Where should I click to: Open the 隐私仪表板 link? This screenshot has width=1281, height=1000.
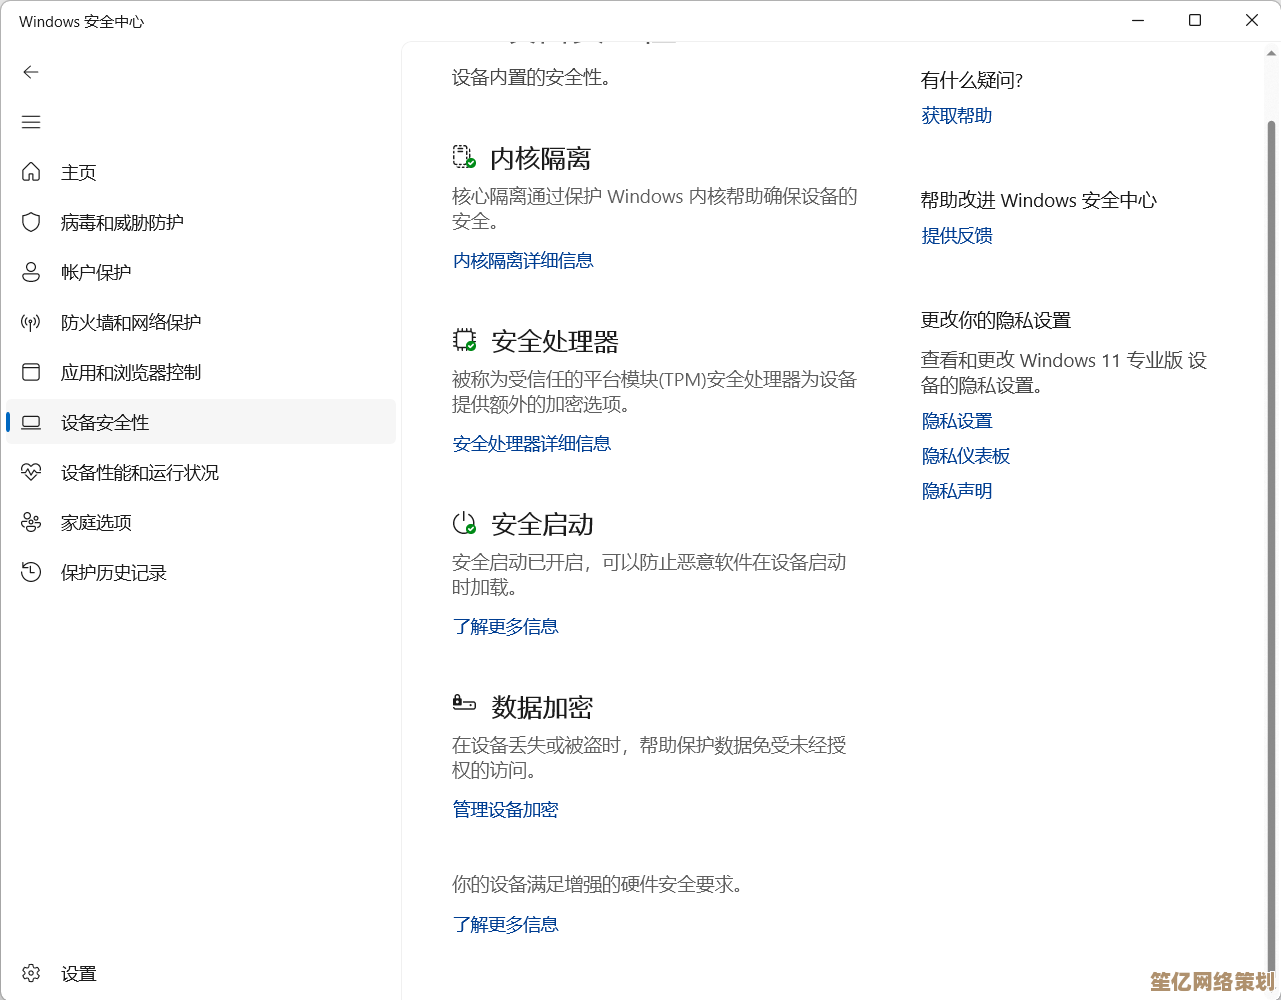[966, 456]
